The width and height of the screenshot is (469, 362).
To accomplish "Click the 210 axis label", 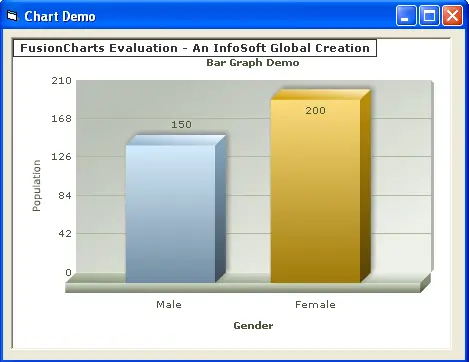I will [61, 81].
